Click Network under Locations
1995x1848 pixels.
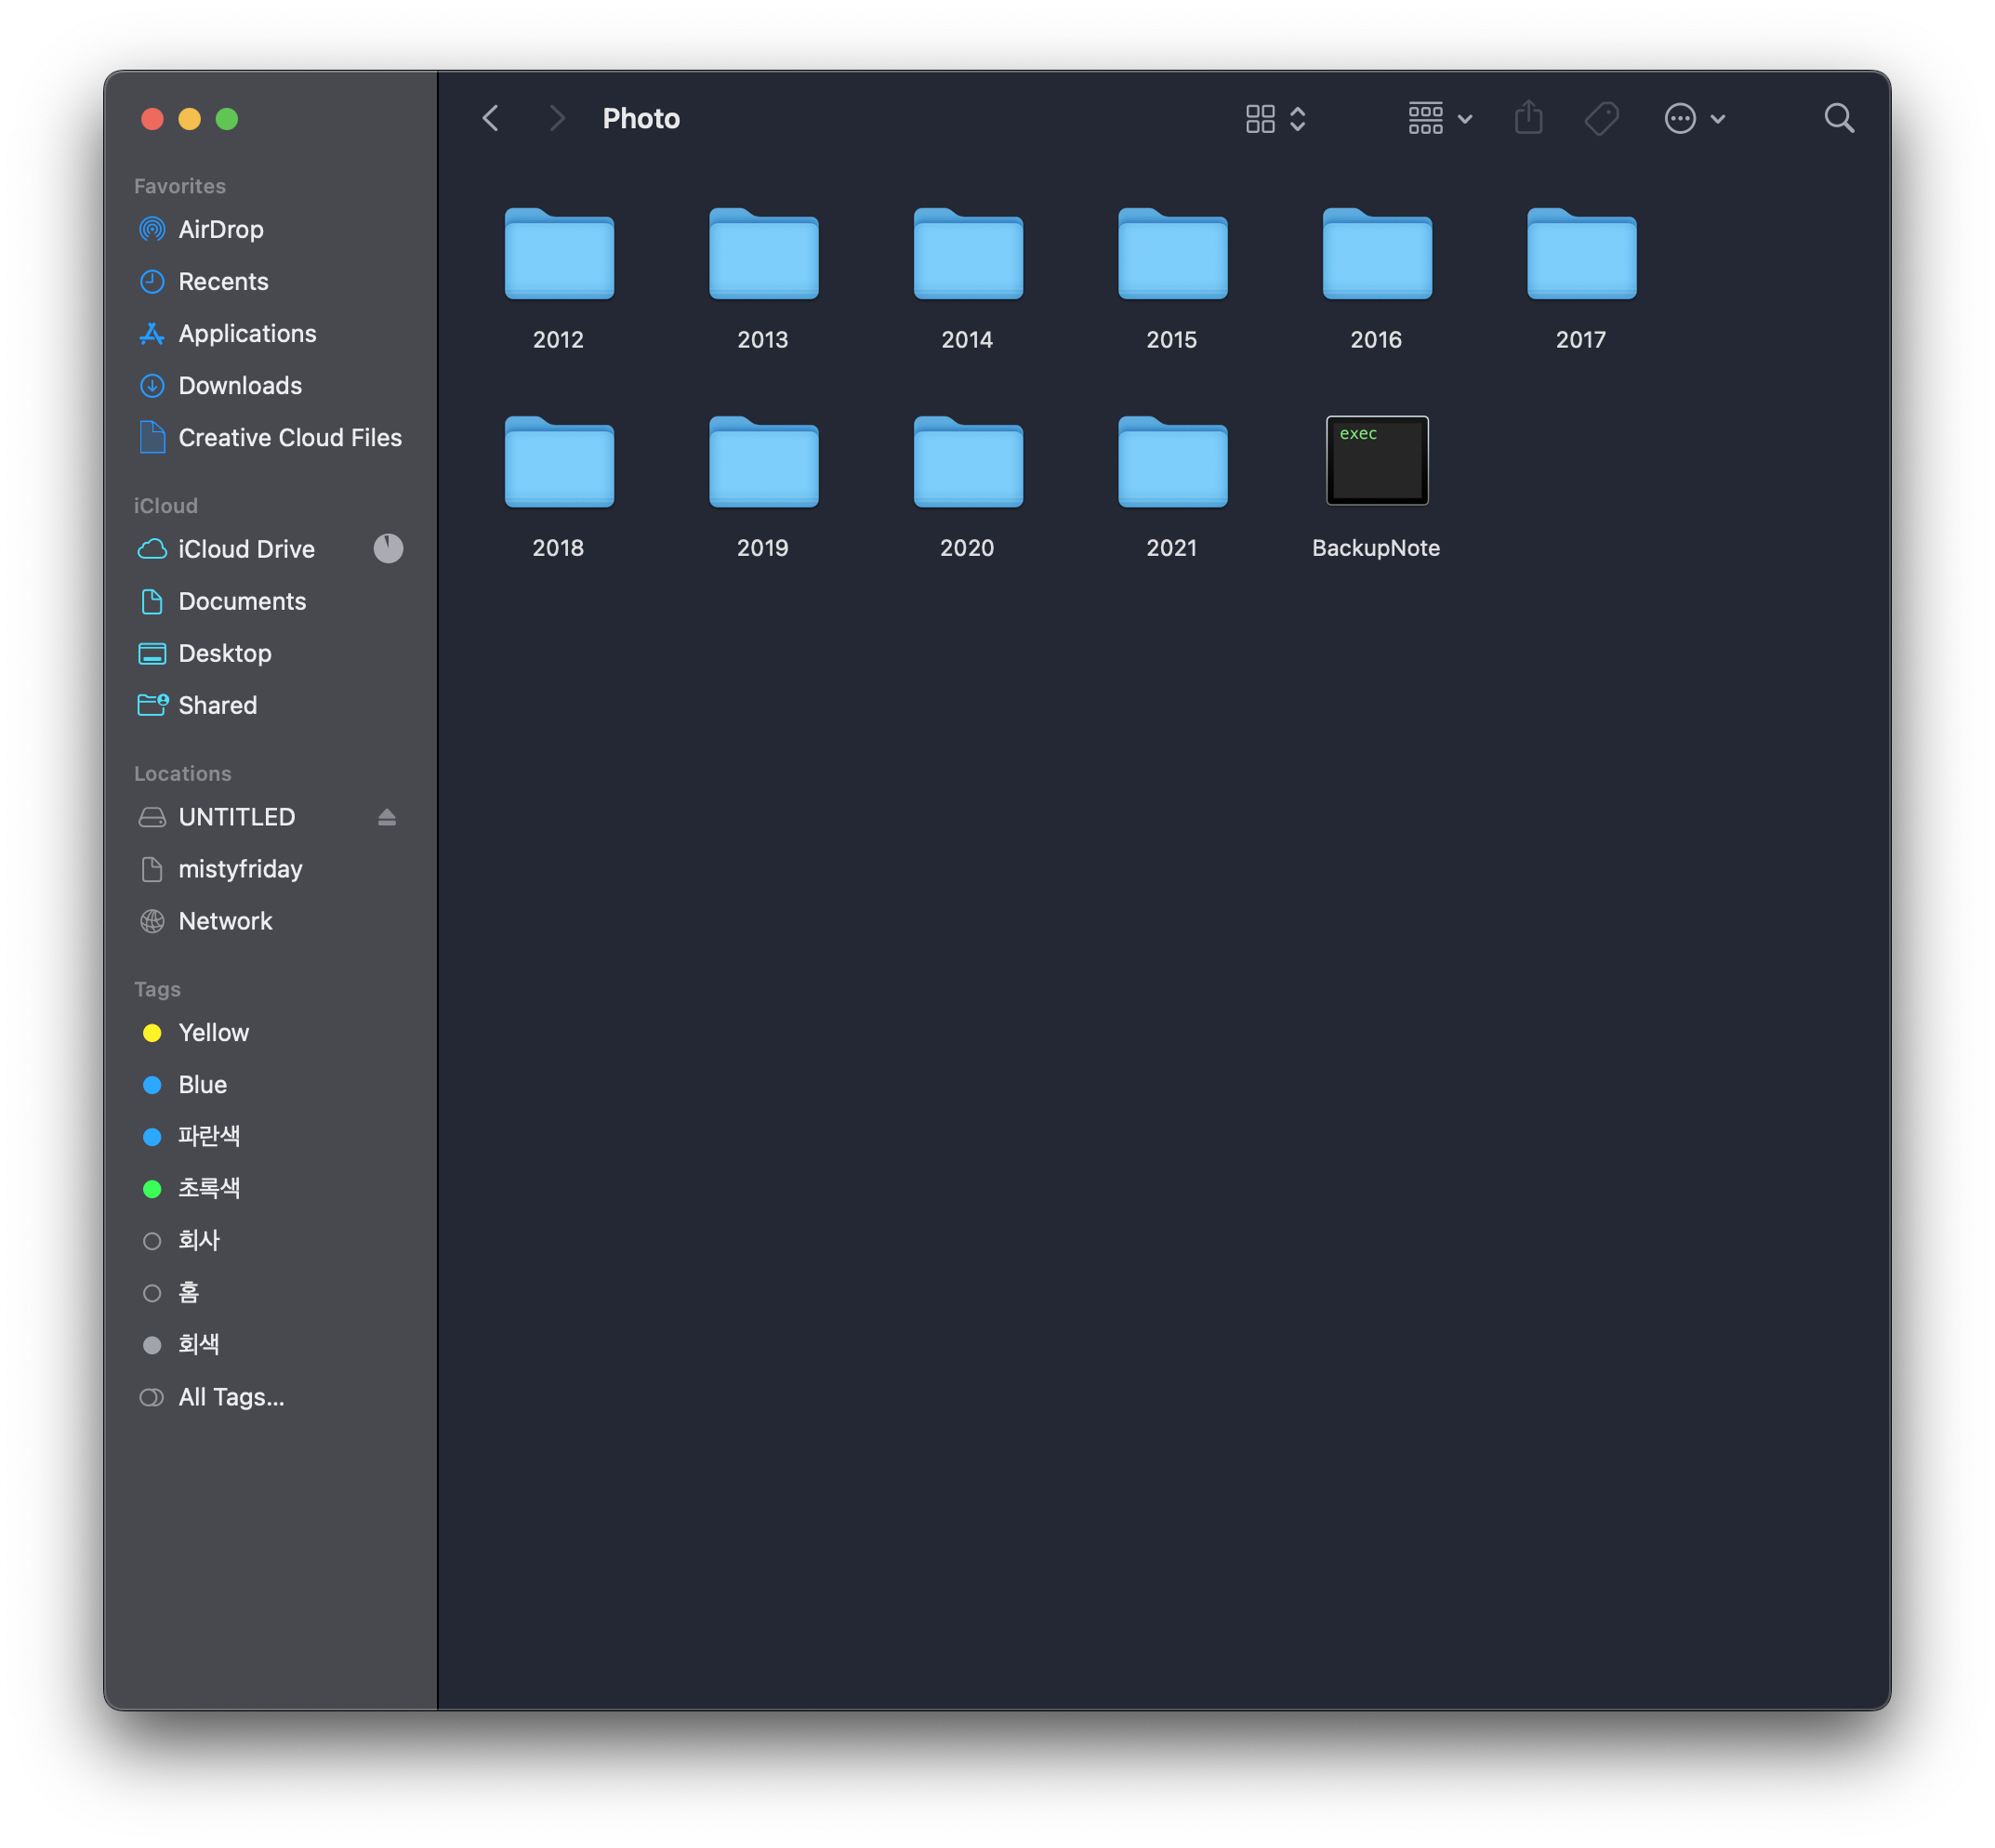click(224, 921)
